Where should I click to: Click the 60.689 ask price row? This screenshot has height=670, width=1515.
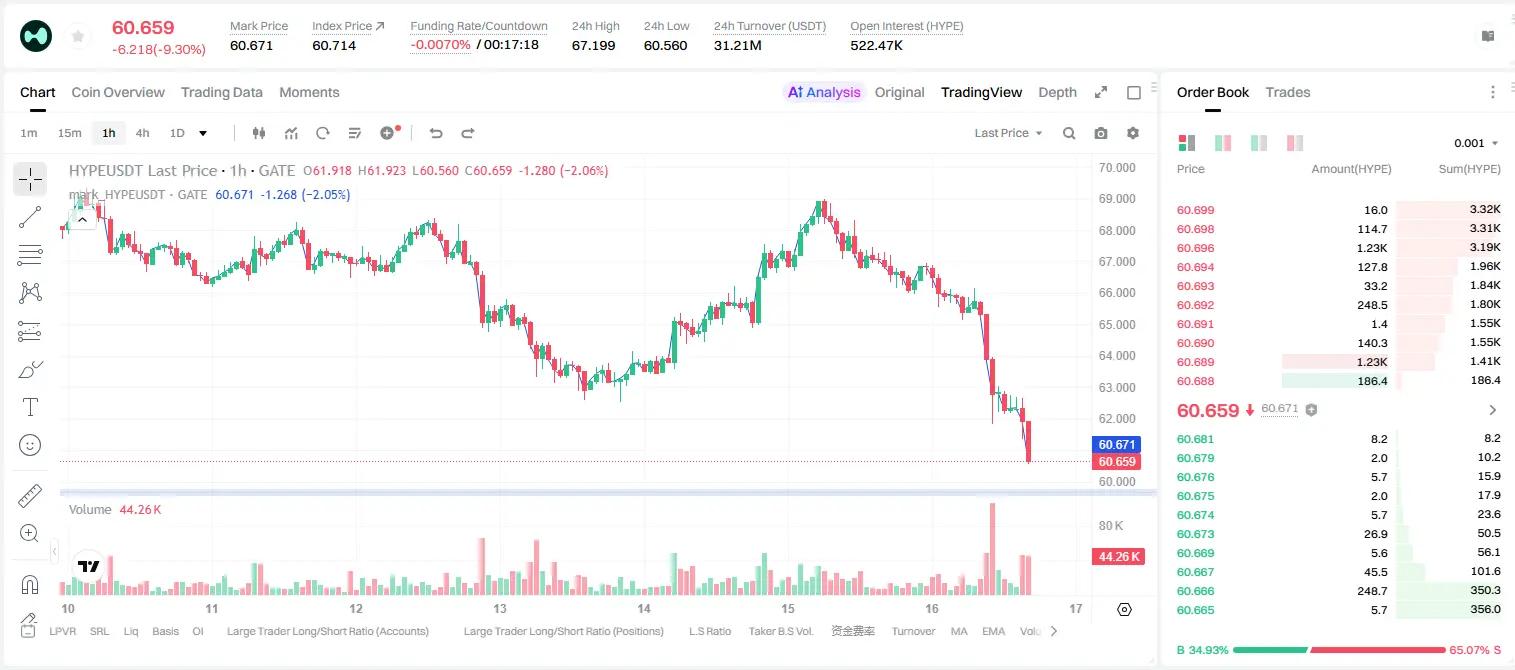(x=1339, y=362)
